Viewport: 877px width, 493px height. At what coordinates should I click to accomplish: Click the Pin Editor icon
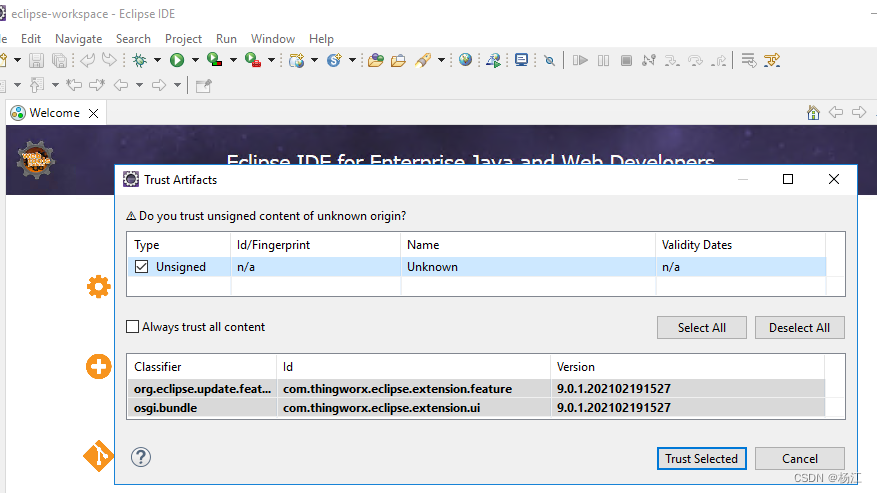[204, 86]
